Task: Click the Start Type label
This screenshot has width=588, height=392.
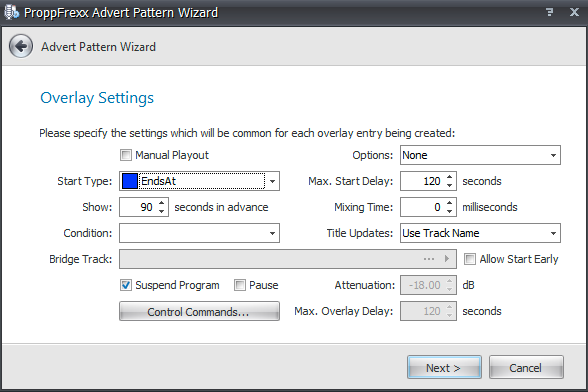Action: click(x=85, y=181)
